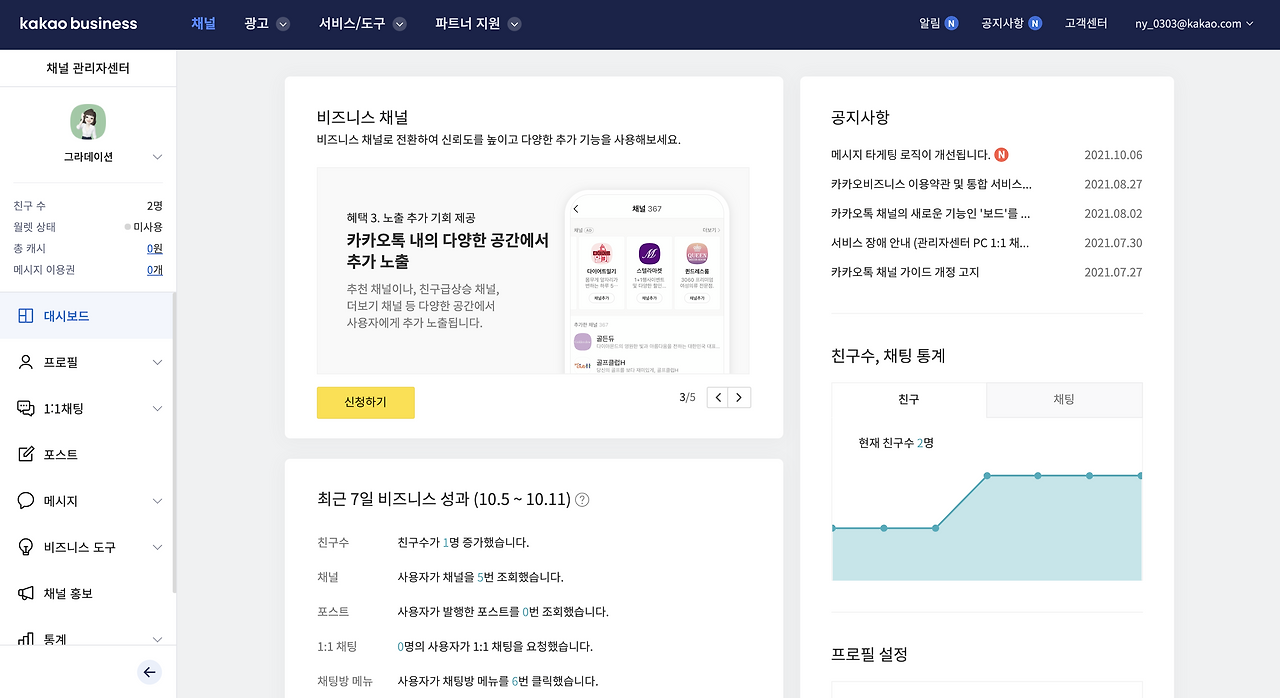Open 공지사항 in the top bar

[1002, 23]
